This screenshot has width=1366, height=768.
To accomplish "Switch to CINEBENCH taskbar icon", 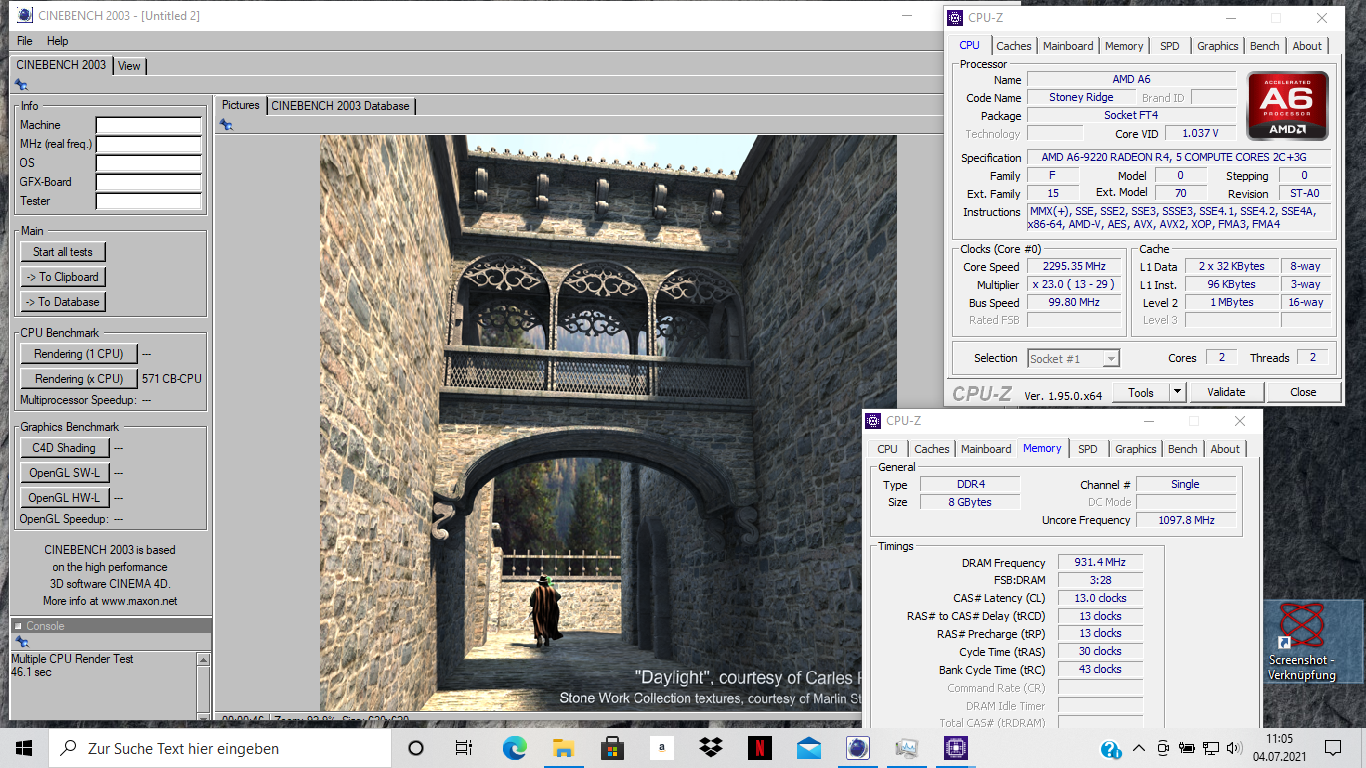I will [x=858, y=748].
